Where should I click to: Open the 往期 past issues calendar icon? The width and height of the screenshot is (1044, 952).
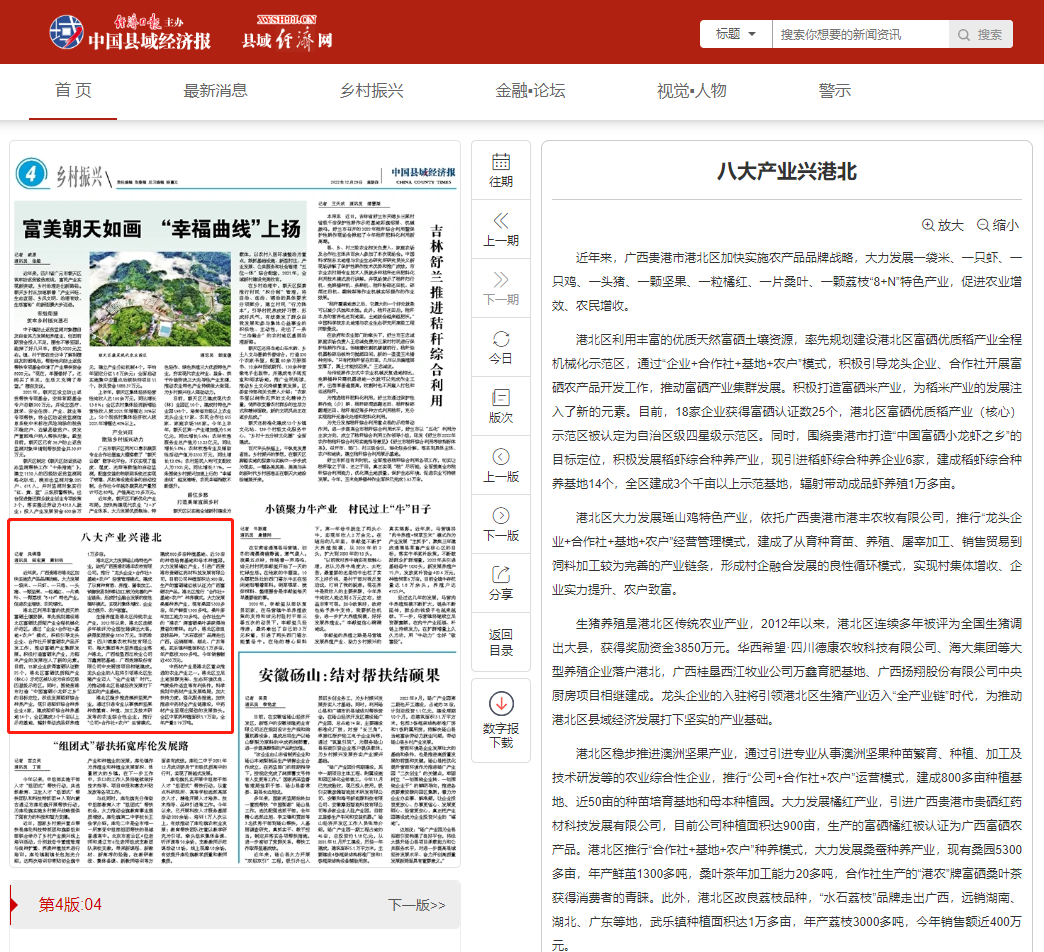coord(503,171)
